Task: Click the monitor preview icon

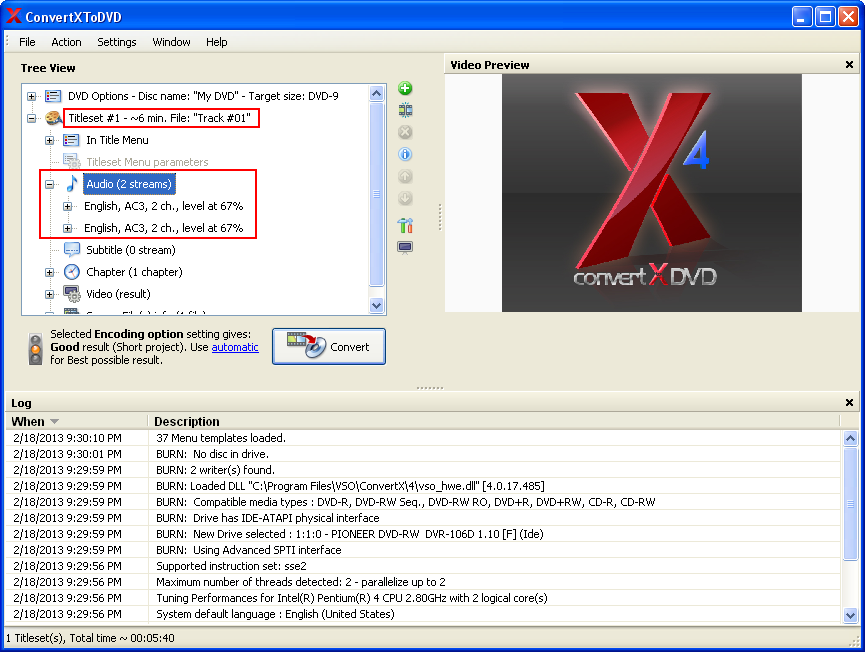Action: (x=405, y=247)
